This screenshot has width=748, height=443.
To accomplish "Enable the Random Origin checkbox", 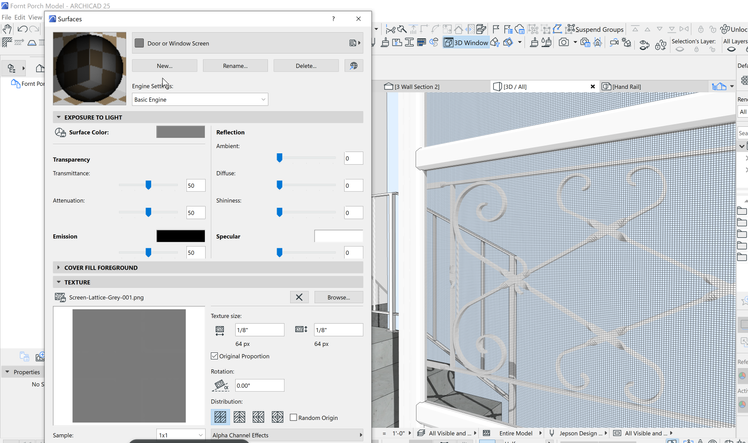I will (294, 417).
